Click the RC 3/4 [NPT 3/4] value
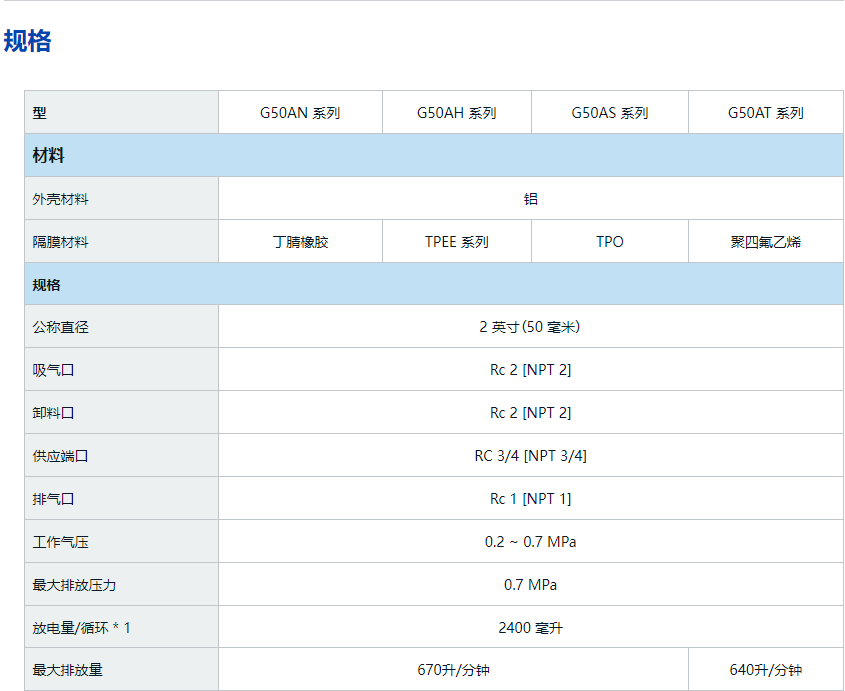The width and height of the screenshot is (845, 691). [530, 456]
